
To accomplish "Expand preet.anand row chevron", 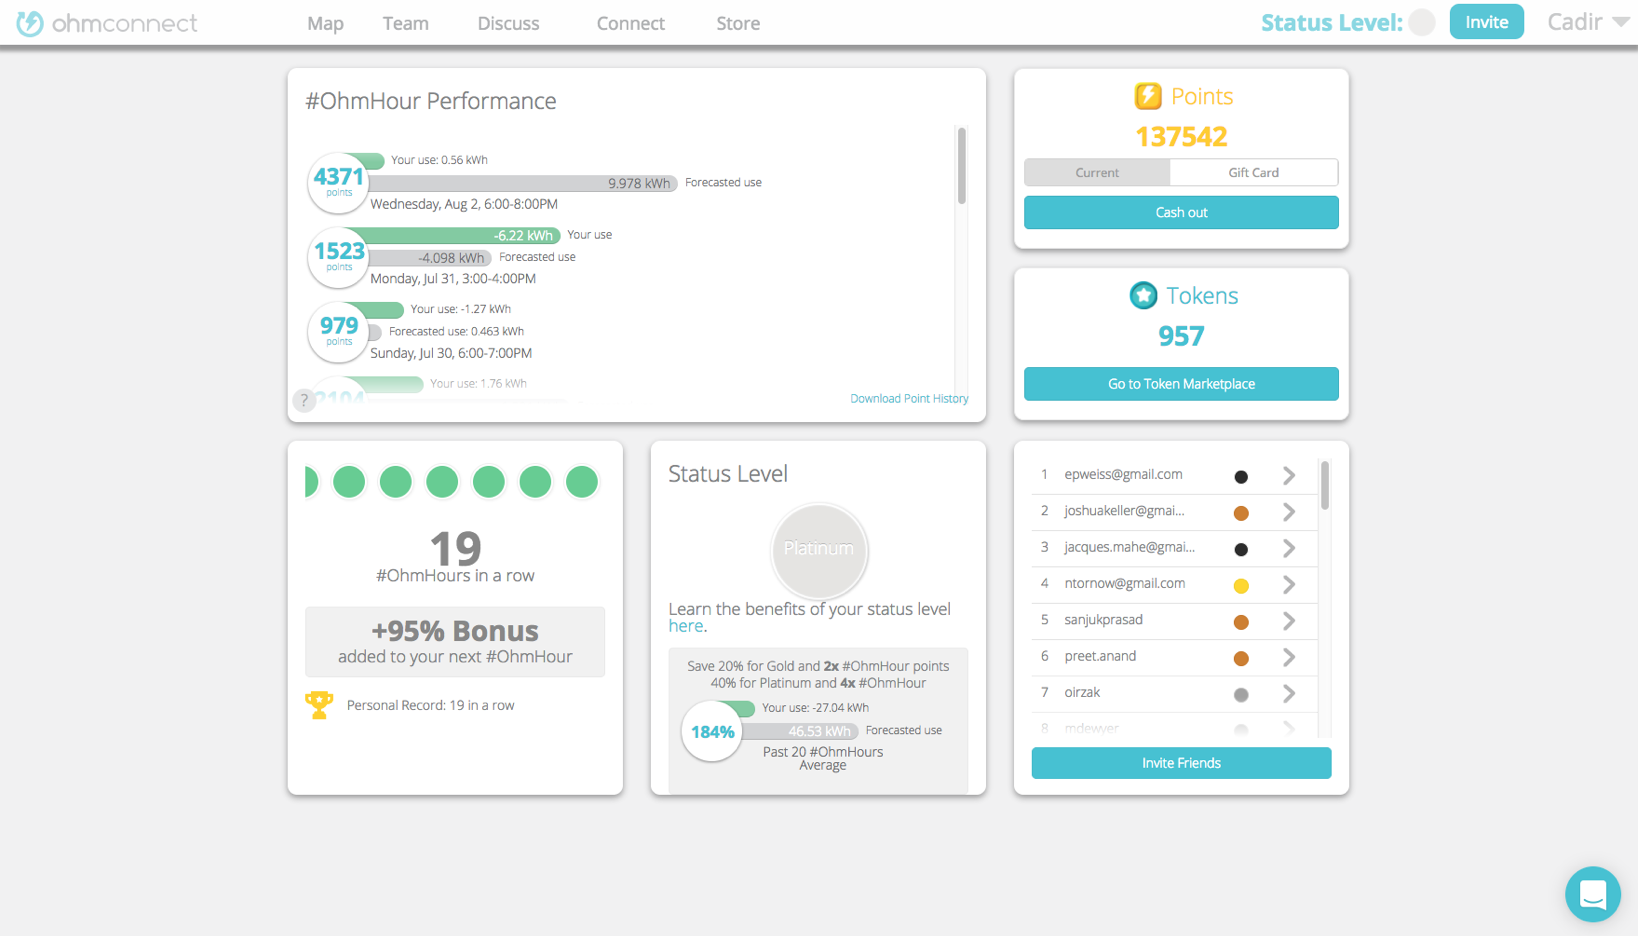I will tap(1289, 657).
